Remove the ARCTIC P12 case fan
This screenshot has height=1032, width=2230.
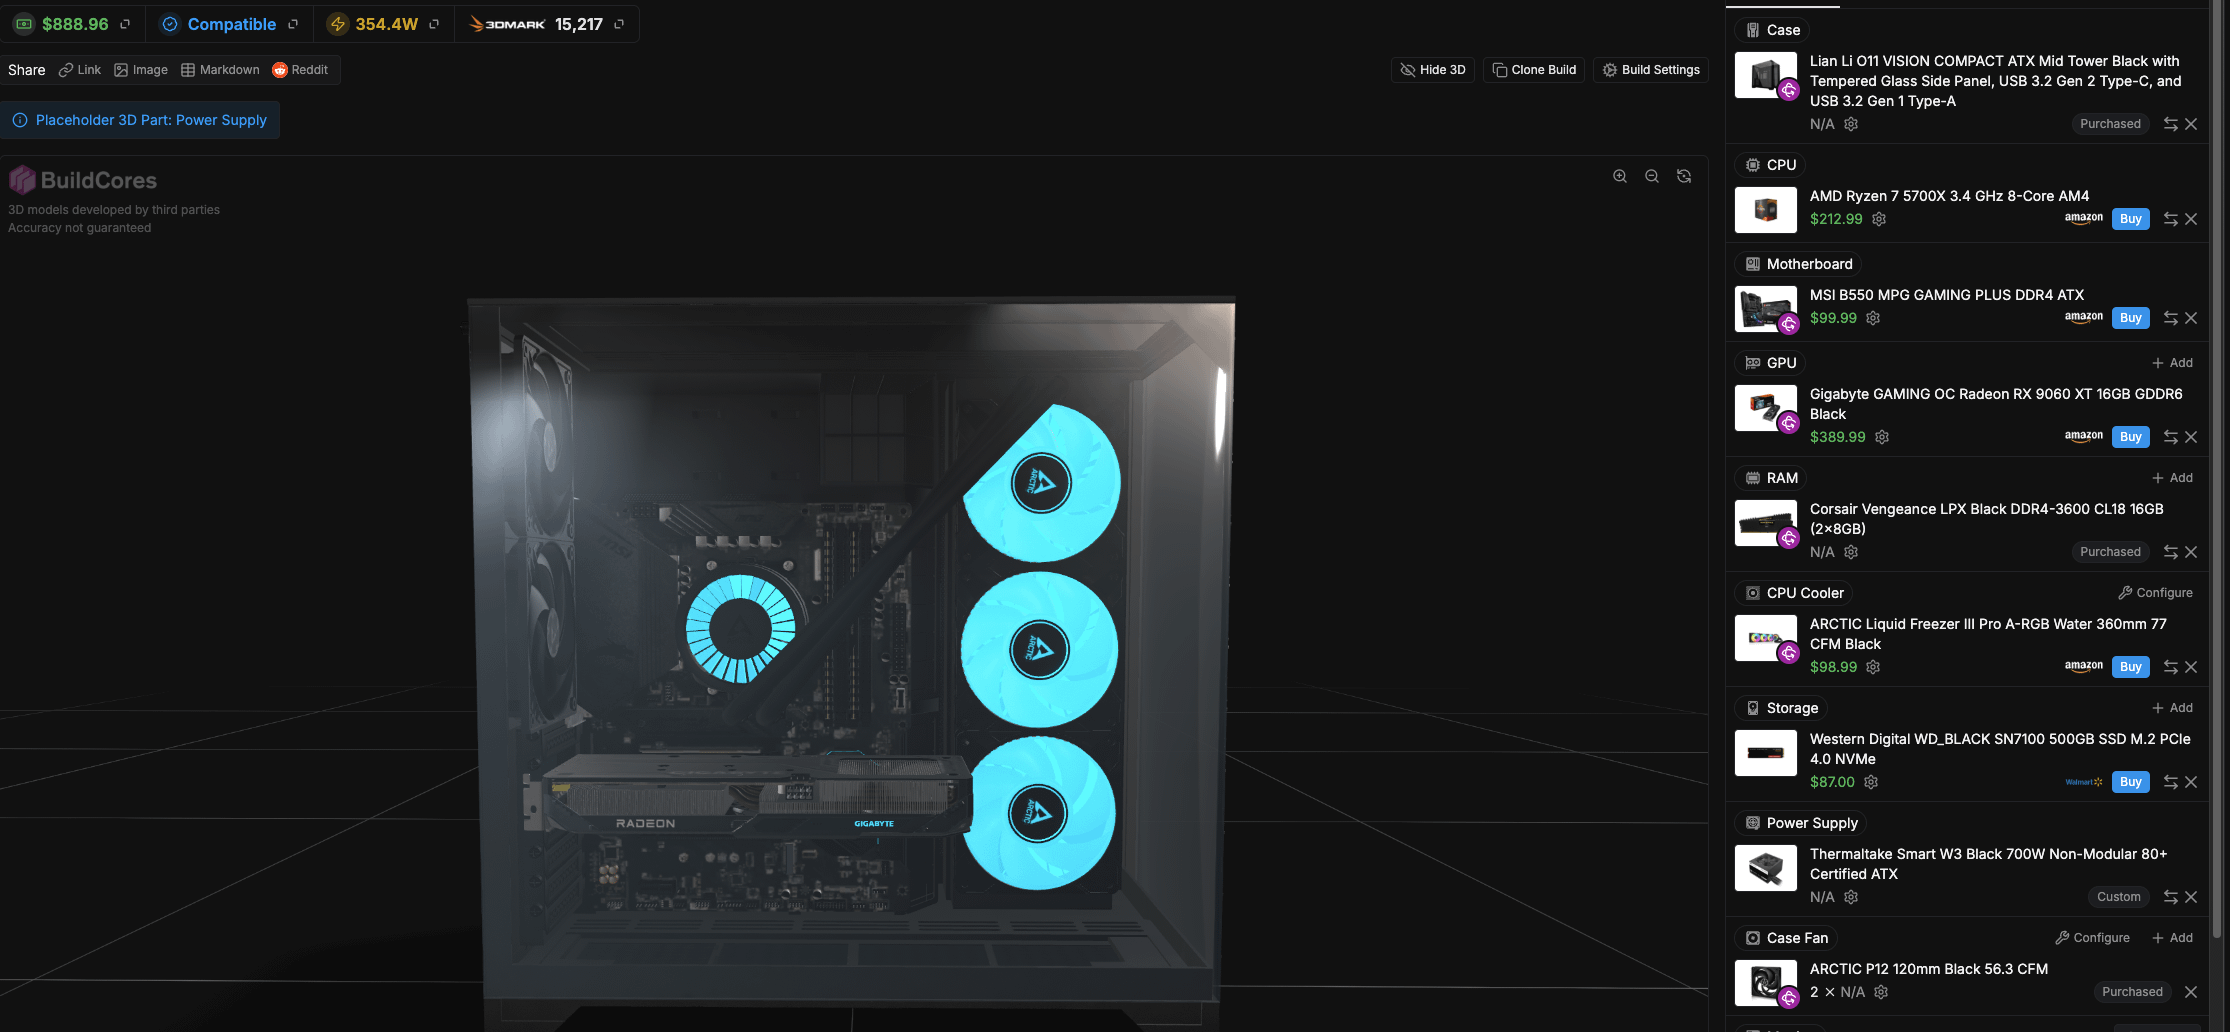(x=2191, y=992)
